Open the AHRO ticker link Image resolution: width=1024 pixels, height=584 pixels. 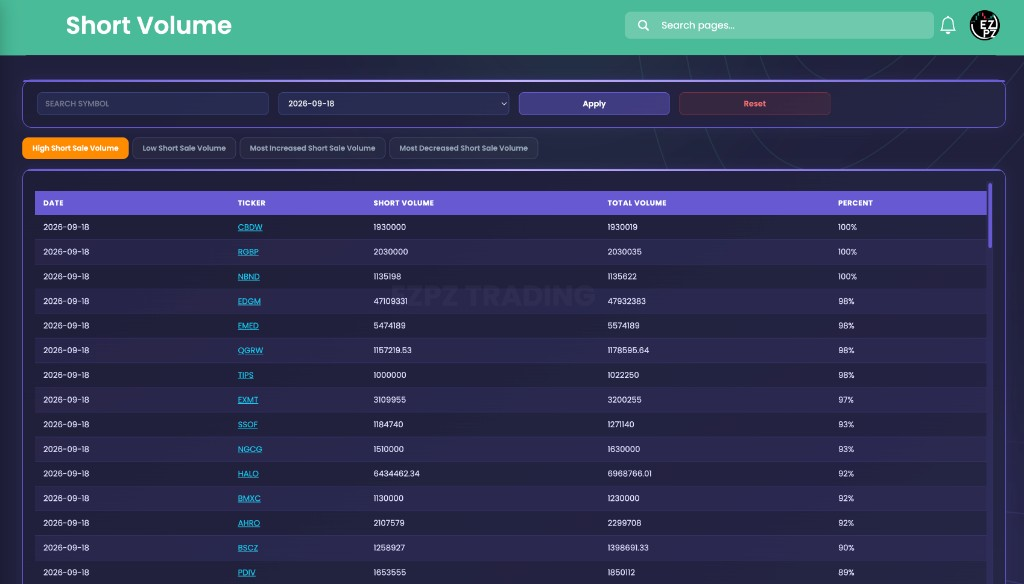tap(249, 523)
